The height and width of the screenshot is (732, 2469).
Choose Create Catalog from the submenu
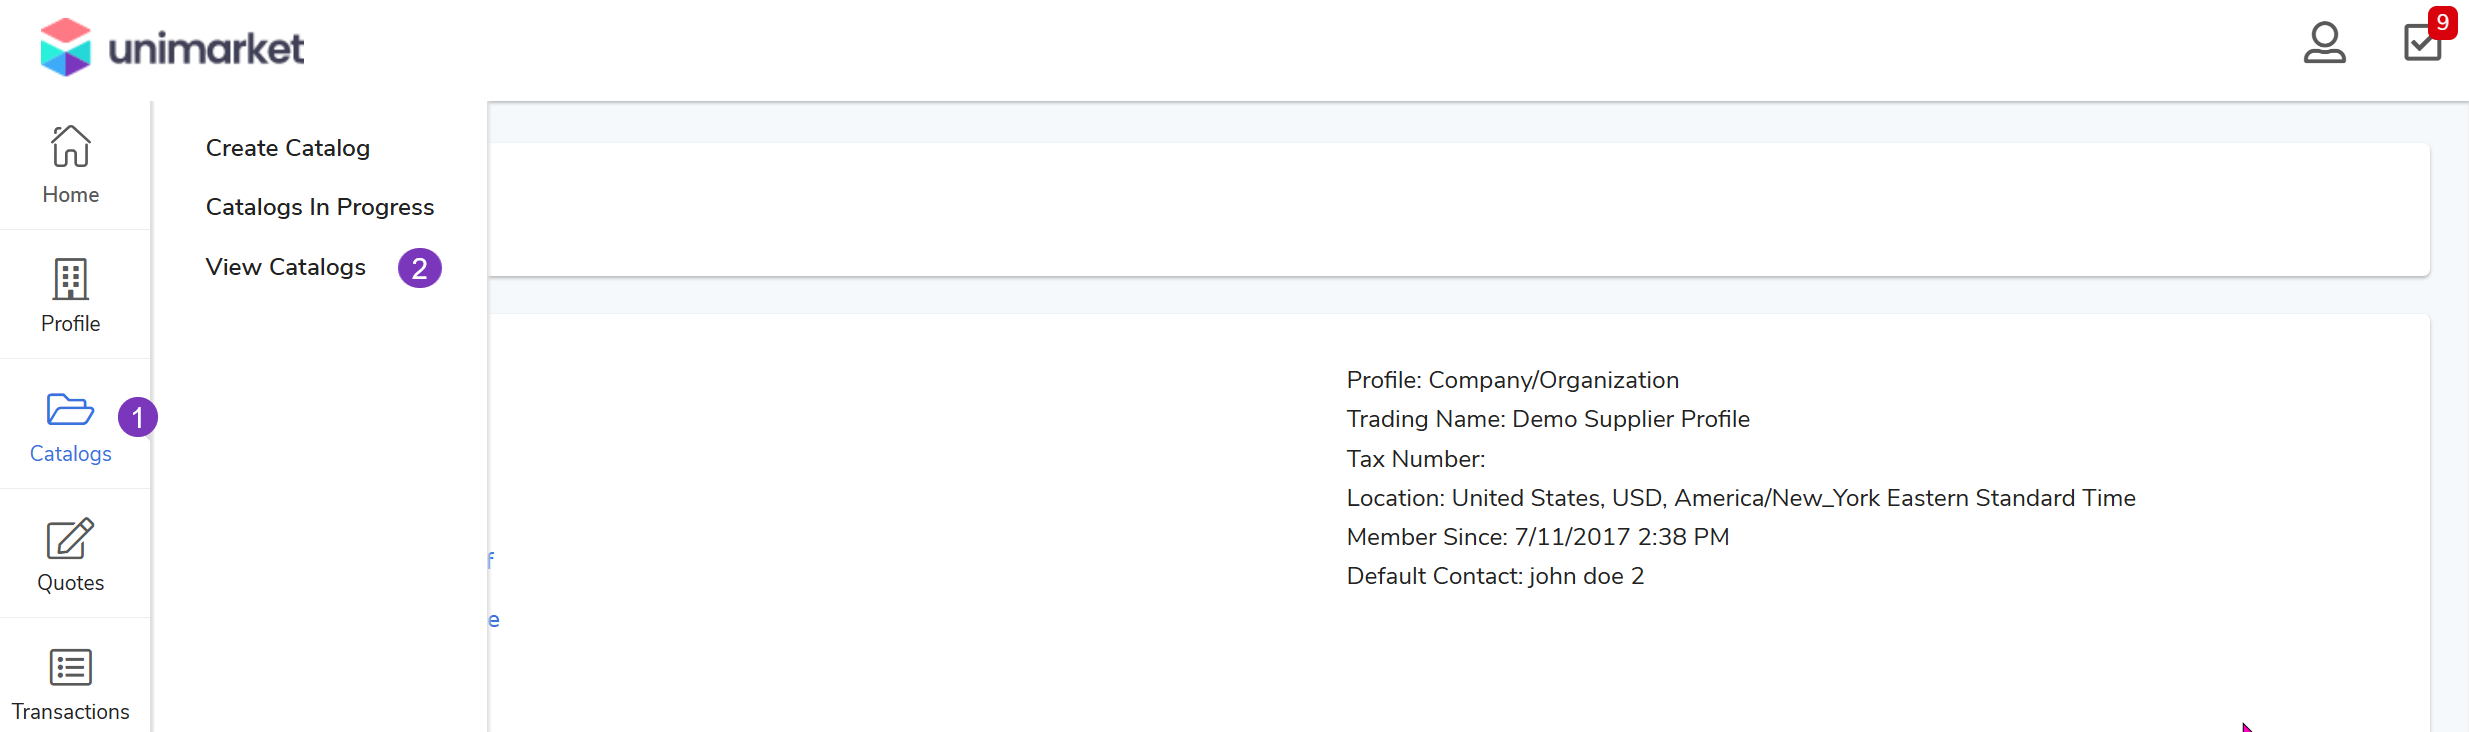(x=288, y=148)
